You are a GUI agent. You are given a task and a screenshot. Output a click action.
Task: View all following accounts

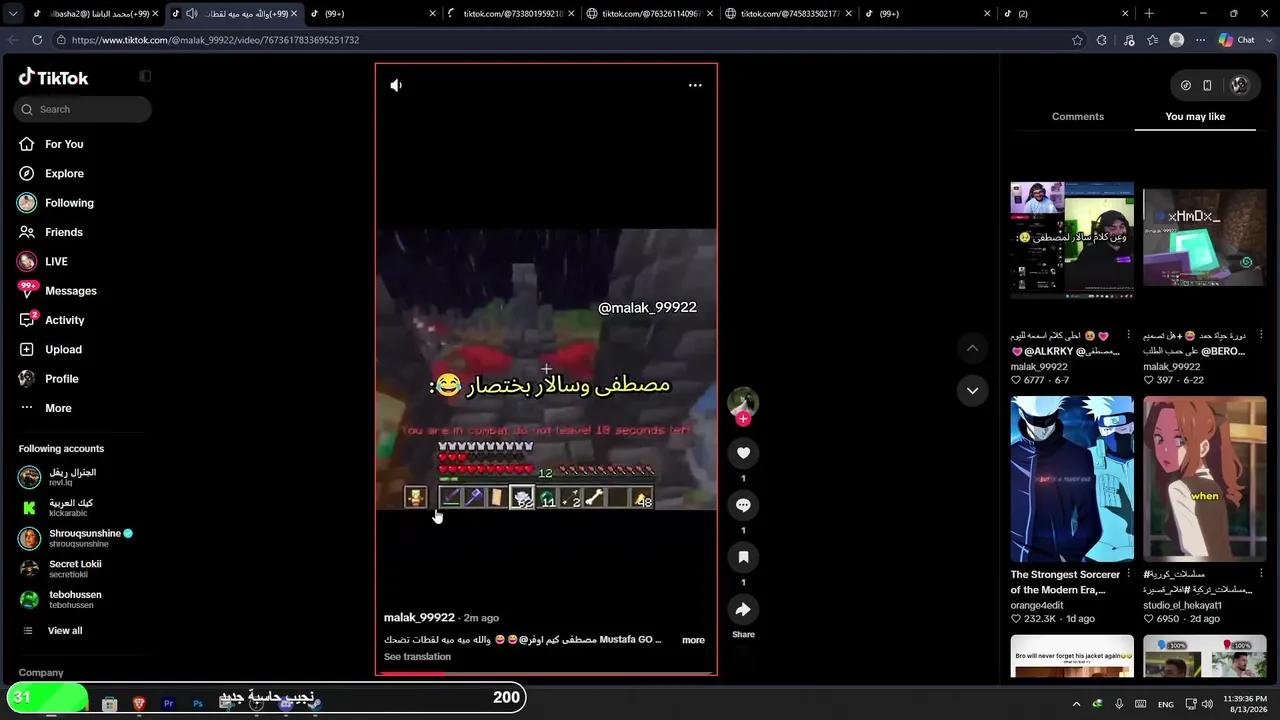[65, 631]
